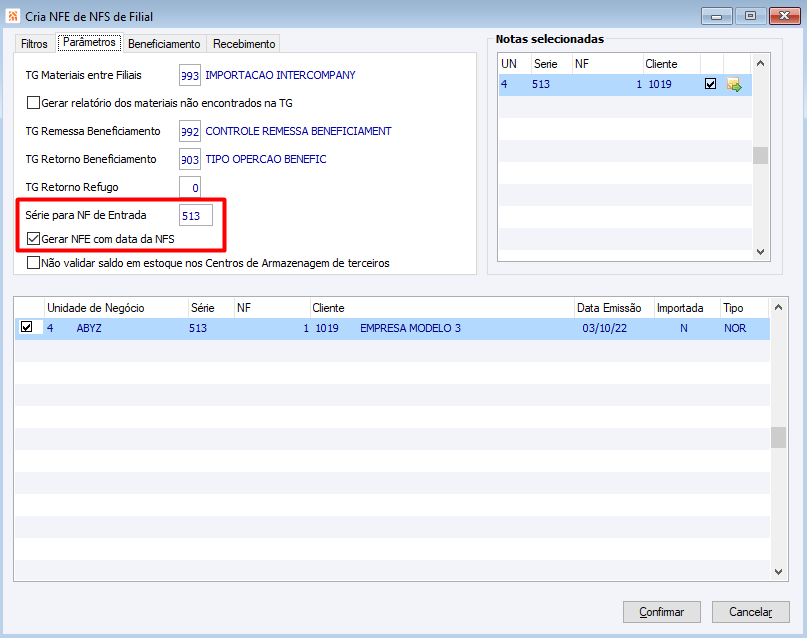Click TG Remessa Beneficiamento code field
Viewport: 807px width, 638px height.
tap(189, 131)
